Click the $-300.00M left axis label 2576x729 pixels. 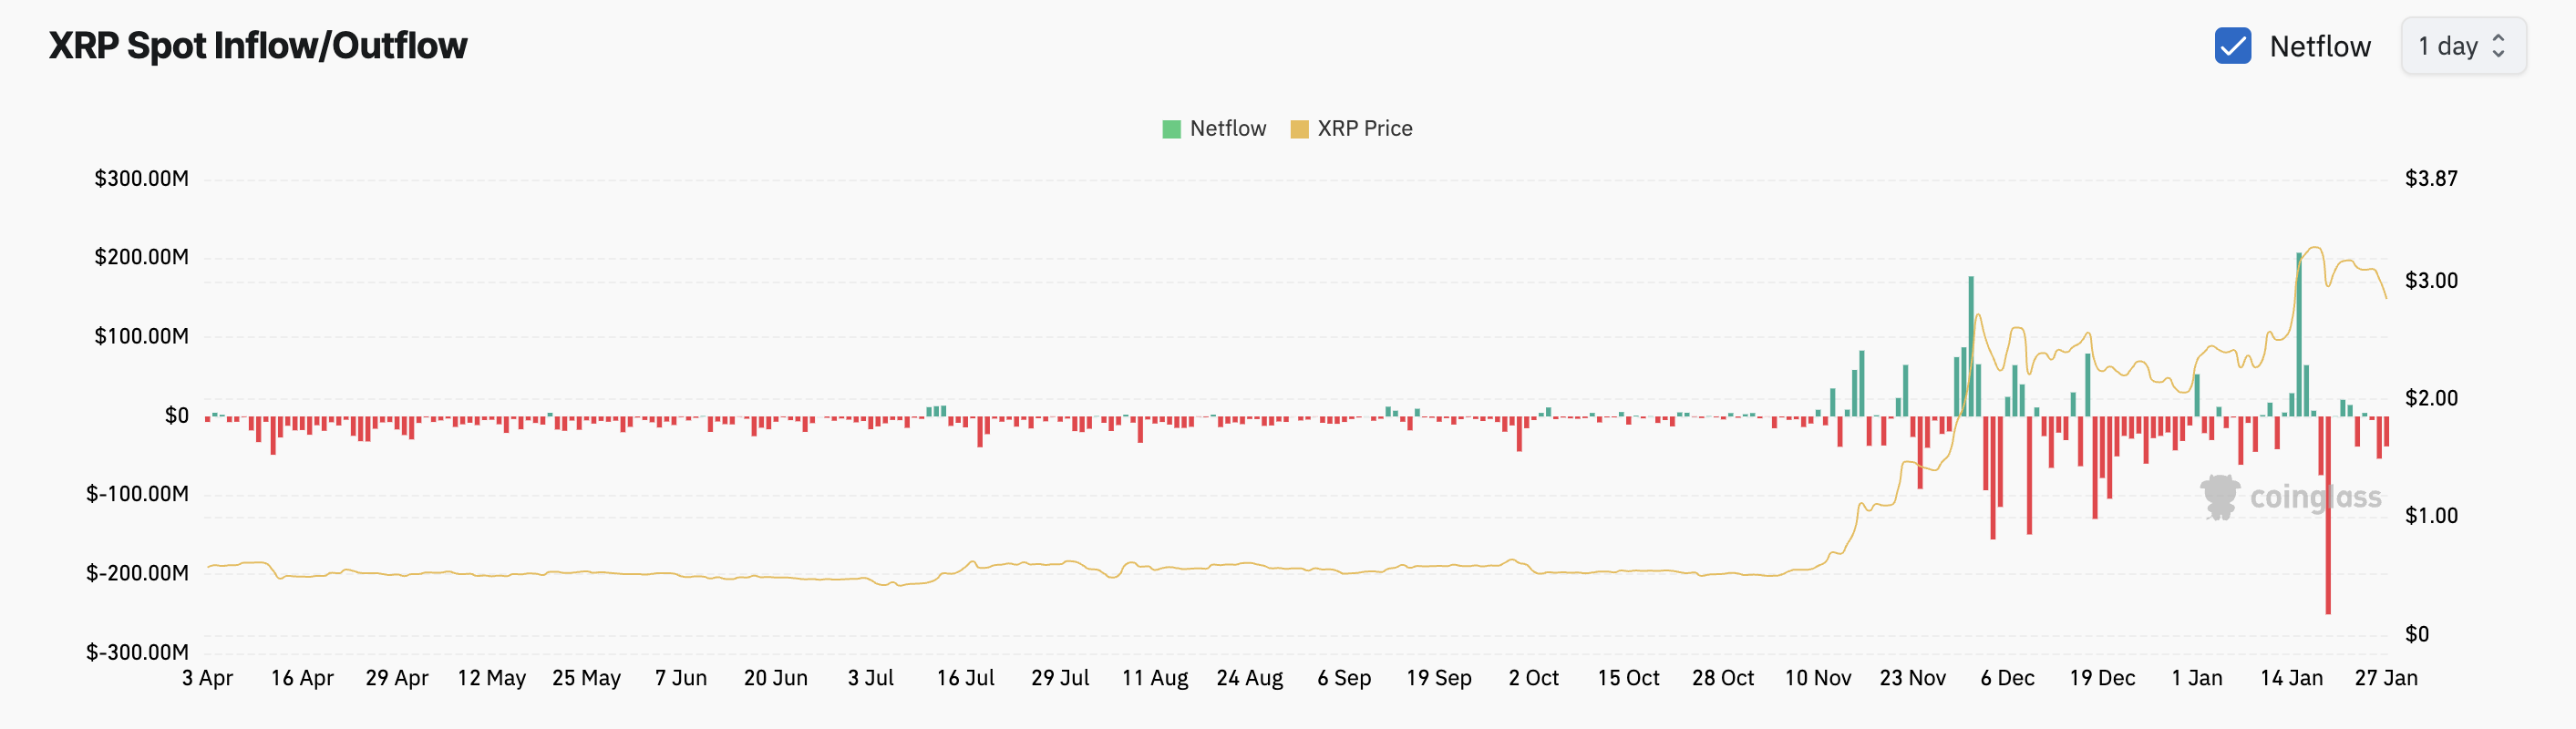point(137,652)
